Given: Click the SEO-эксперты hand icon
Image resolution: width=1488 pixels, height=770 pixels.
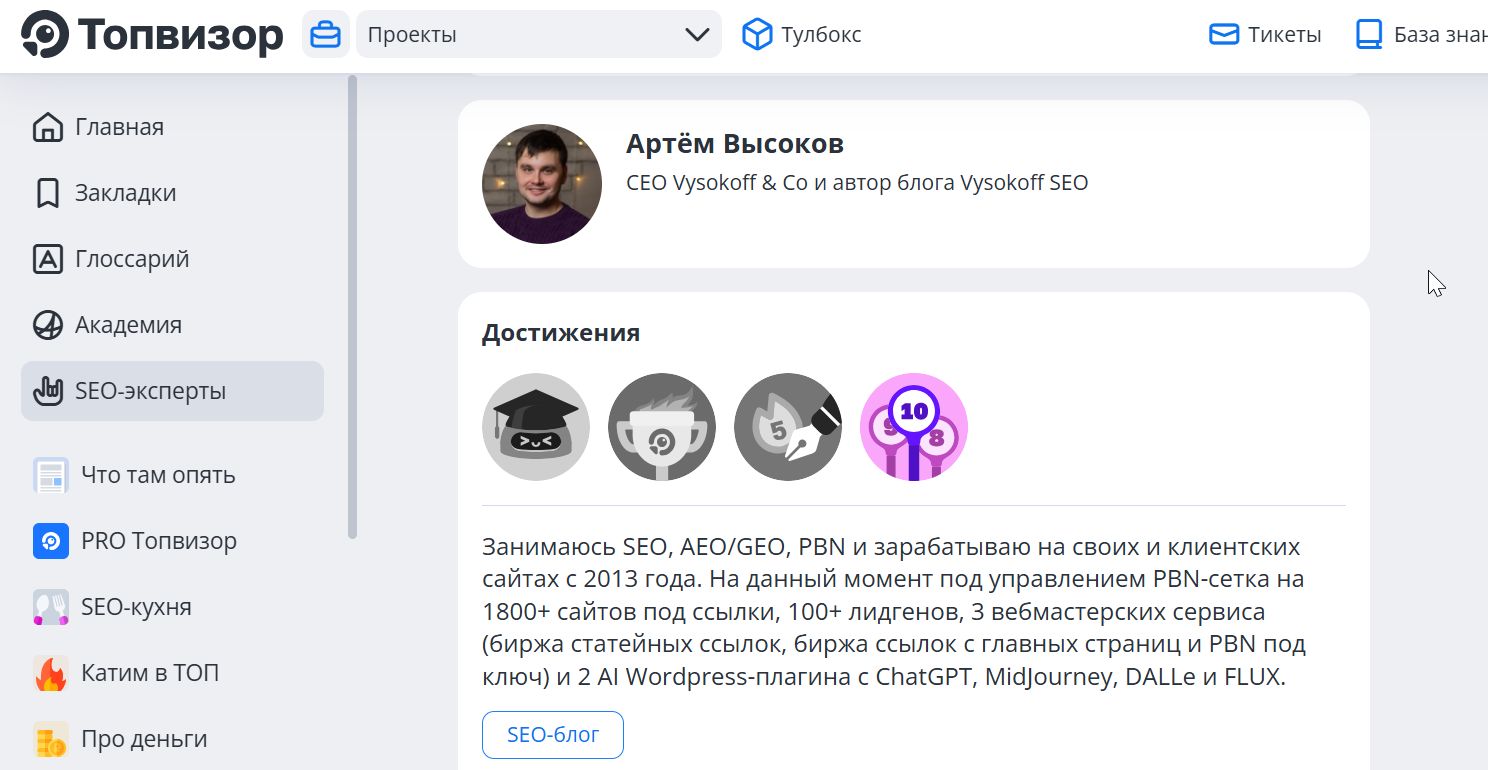Looking at the screenshot, I should coord(48,391).
